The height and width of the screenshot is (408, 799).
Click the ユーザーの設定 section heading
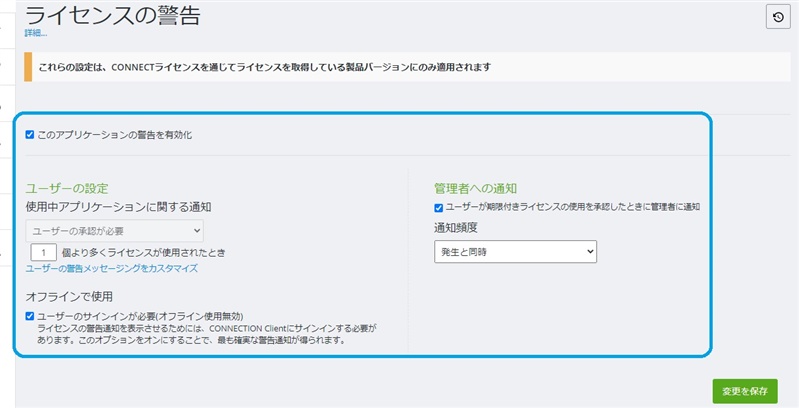[67, 188]
